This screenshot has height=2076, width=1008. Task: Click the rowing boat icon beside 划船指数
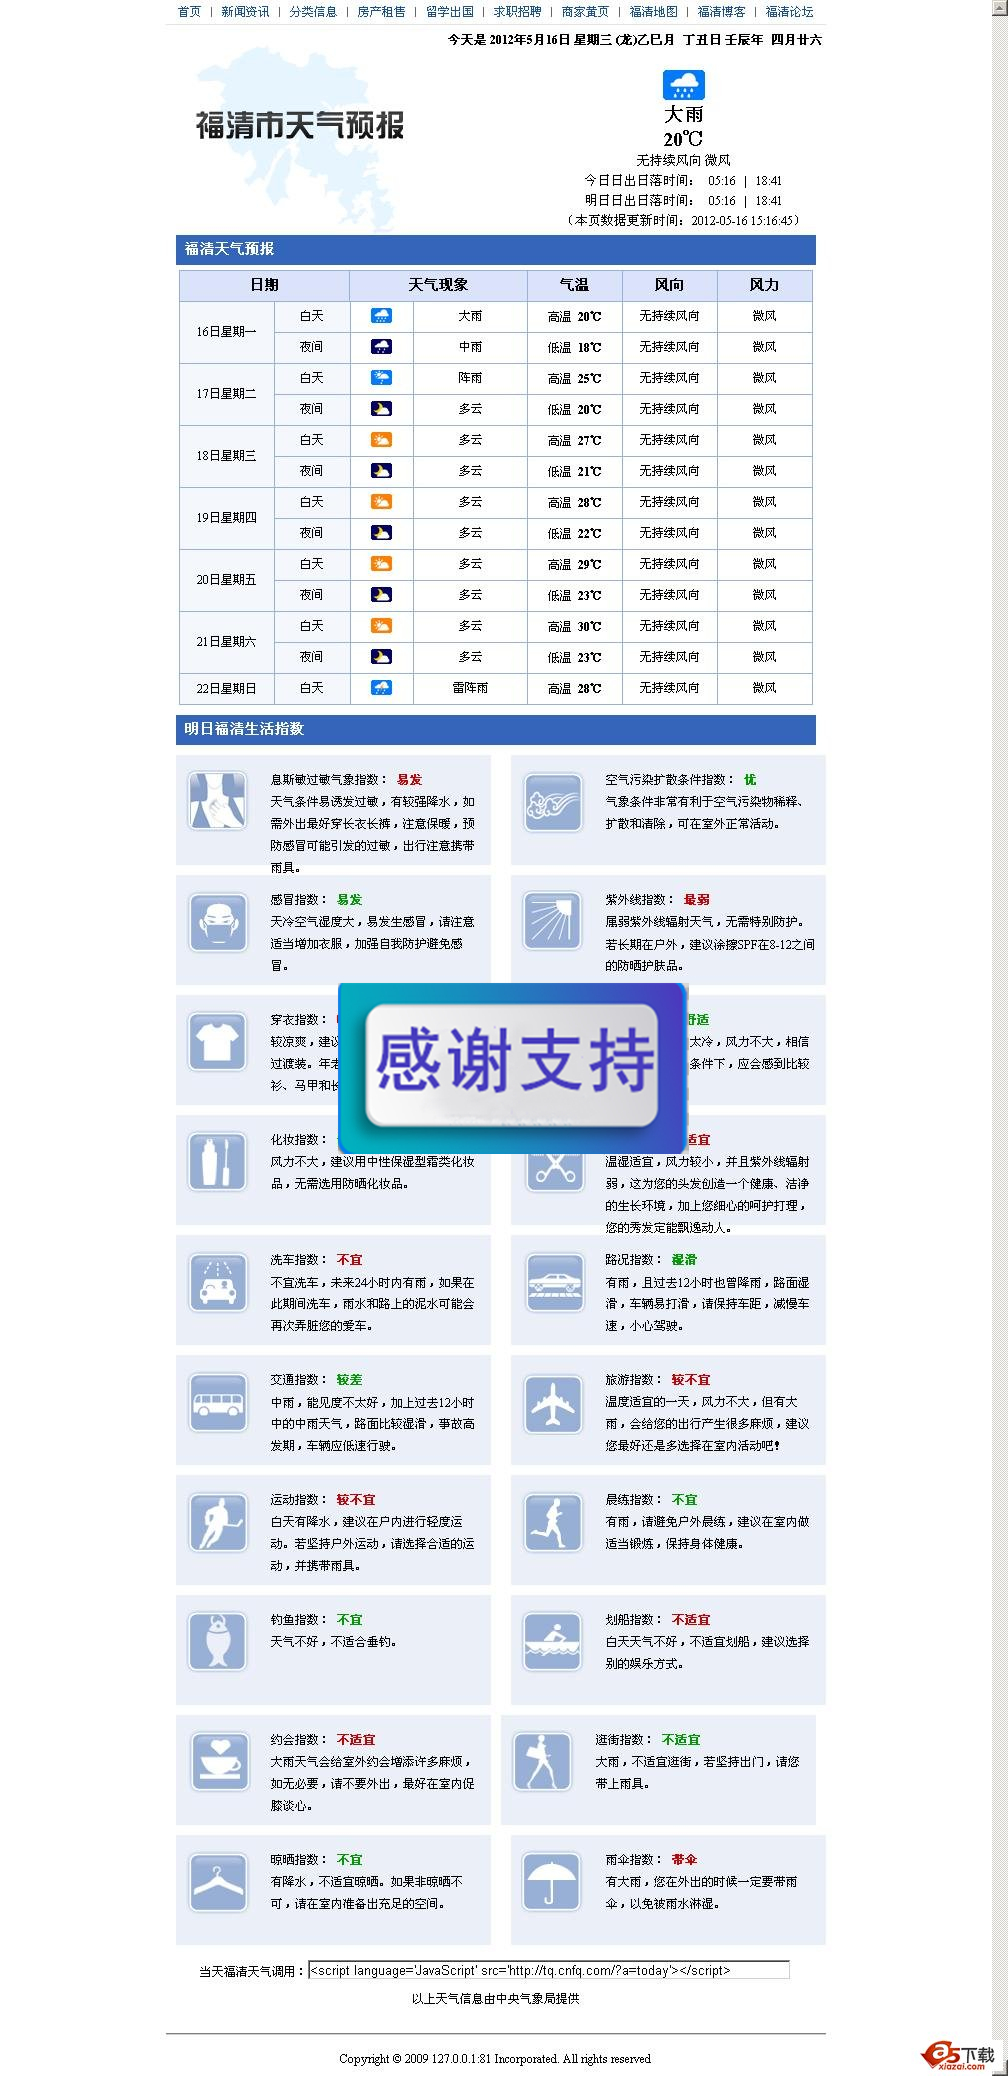coord(553,1642)
